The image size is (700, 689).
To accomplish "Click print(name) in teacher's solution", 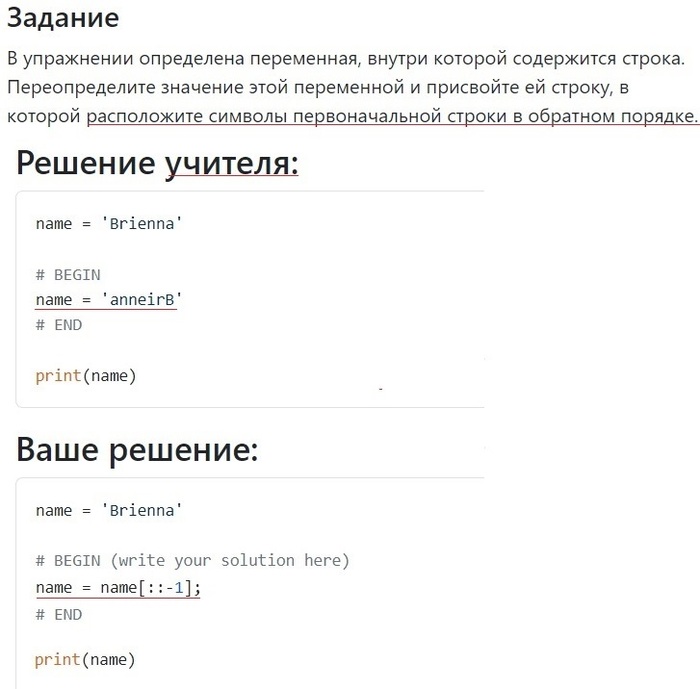I will point(85,376).
